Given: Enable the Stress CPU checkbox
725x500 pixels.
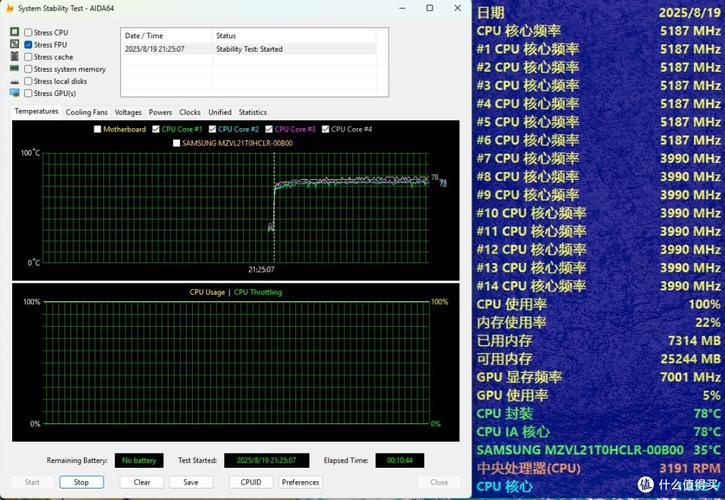Looking at the screenshot, I should [x=28, y=33].
